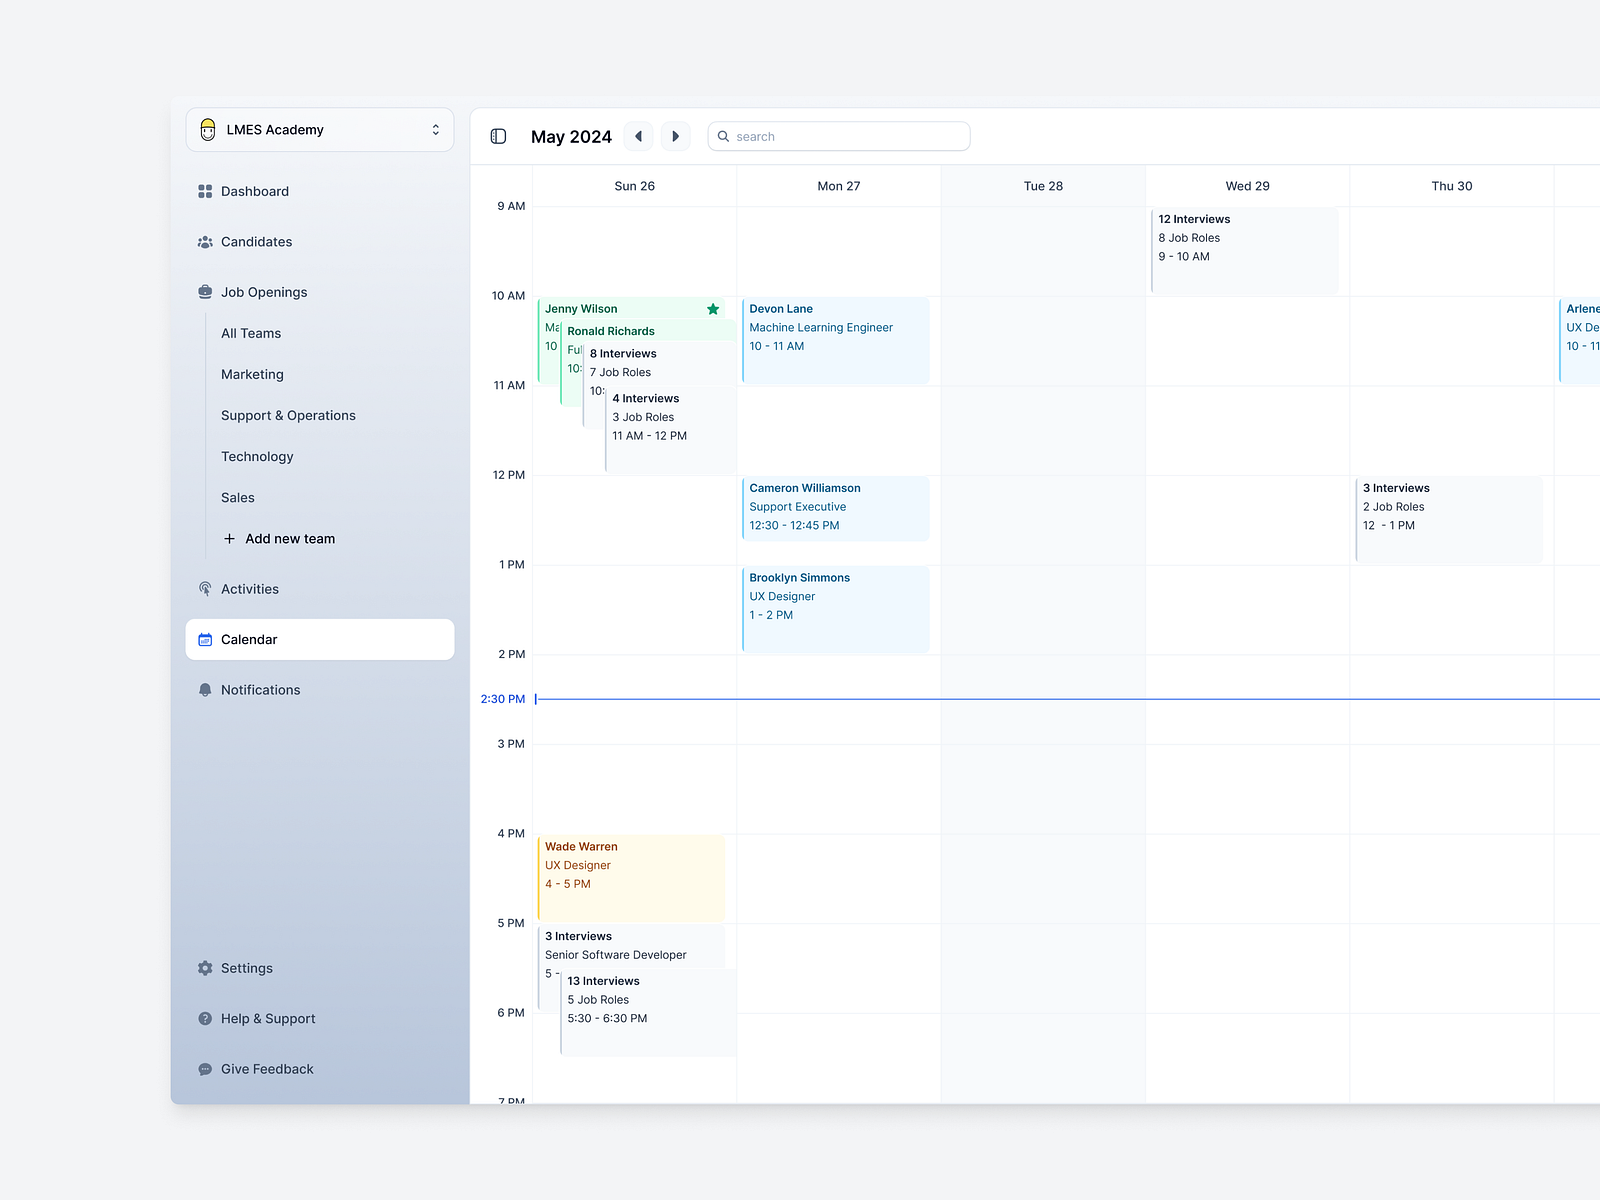This screenshot has height=1200, width=1600.
Task: Click the Calendar icon in sidebar
Action: click(x=206, y=639)
